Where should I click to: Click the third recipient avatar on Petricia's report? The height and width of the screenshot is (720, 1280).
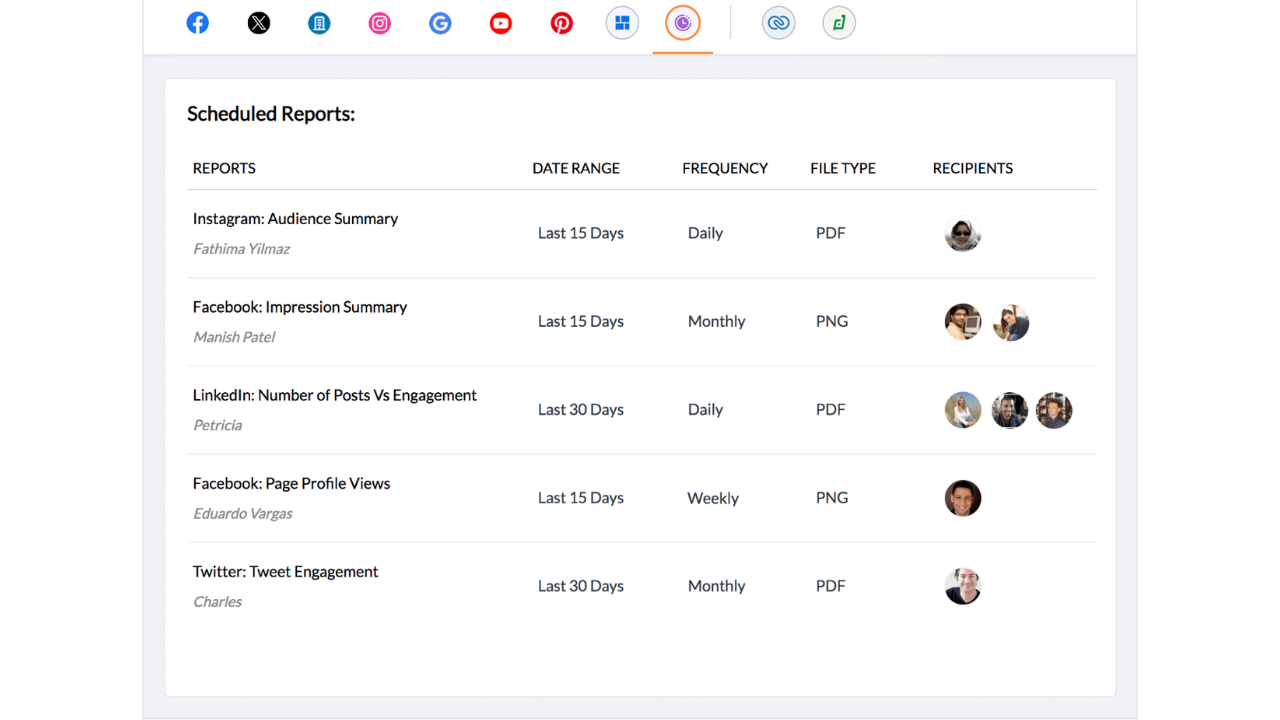pos(1054,410)
